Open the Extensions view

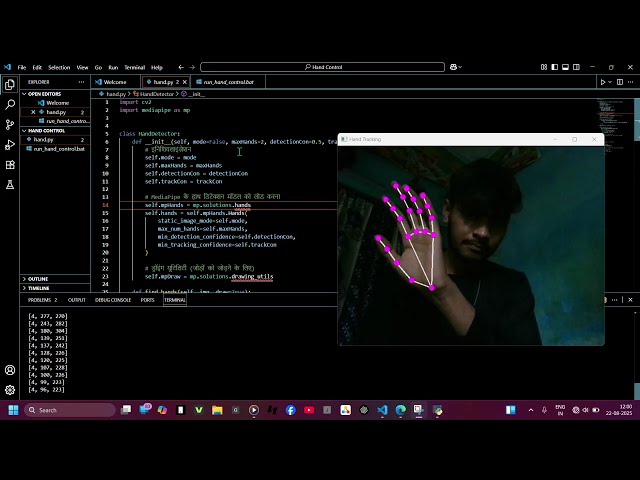coord(10,164)
